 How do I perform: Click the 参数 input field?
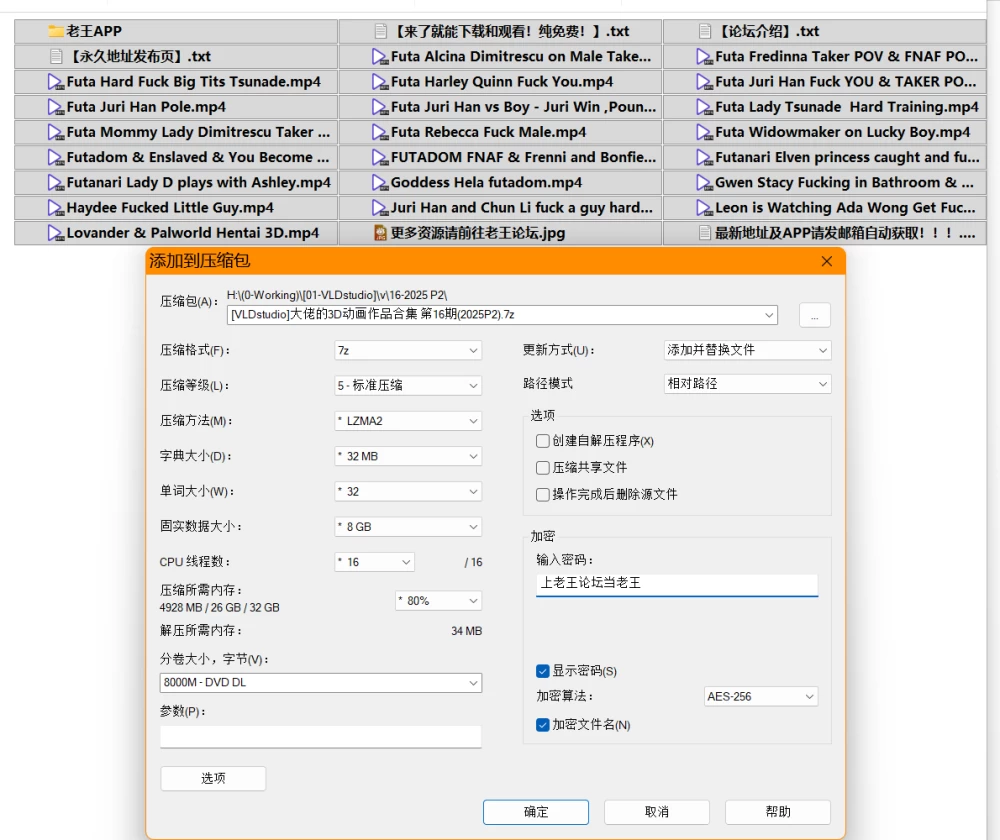tap(321, 737)
